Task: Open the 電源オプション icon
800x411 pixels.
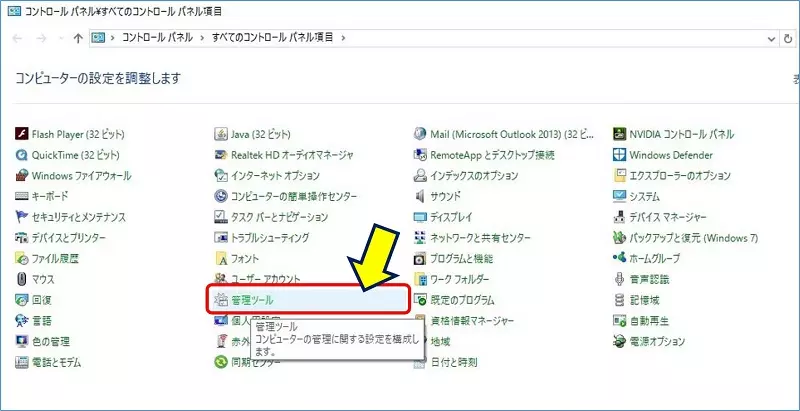Action: coord(619,341)
